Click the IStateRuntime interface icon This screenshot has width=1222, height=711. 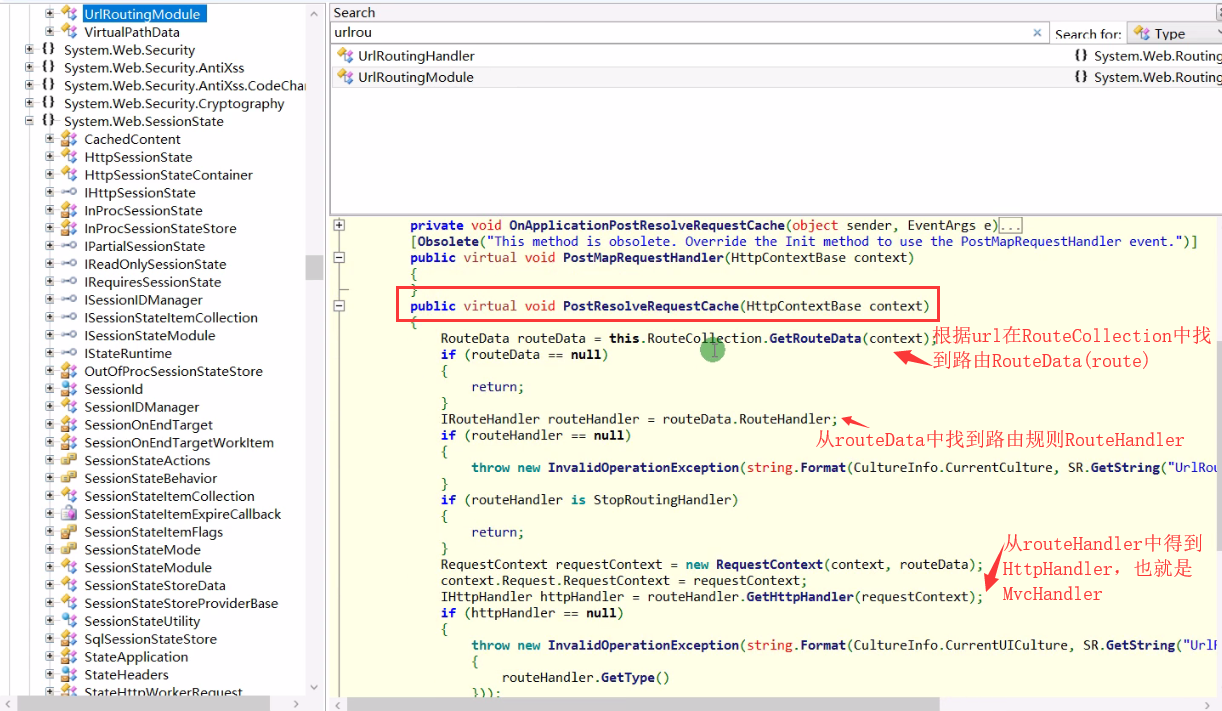(68, 353)
